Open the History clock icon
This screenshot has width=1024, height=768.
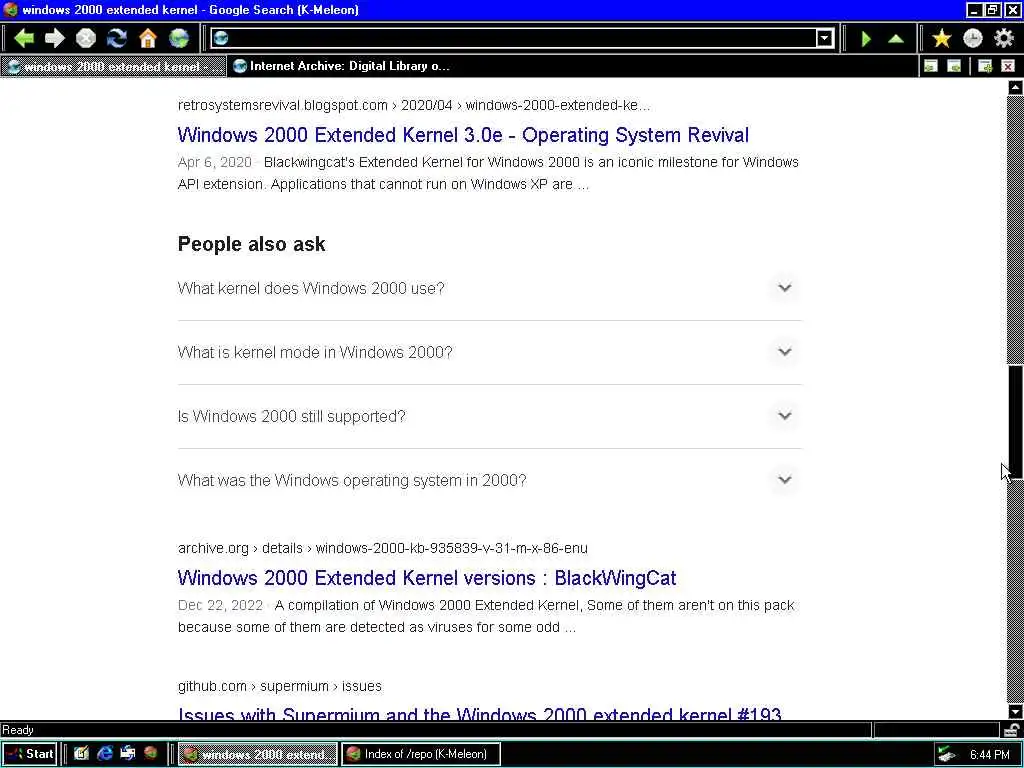pos(972,39)
